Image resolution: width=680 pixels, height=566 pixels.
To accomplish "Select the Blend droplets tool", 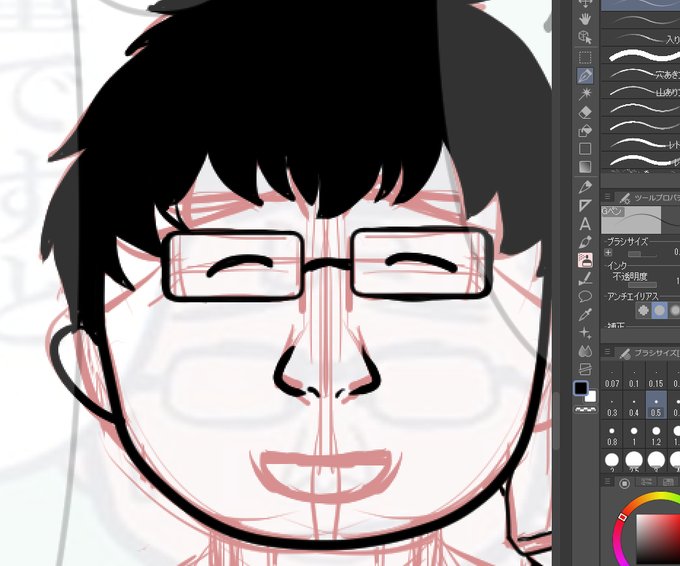I will point(585,351).
